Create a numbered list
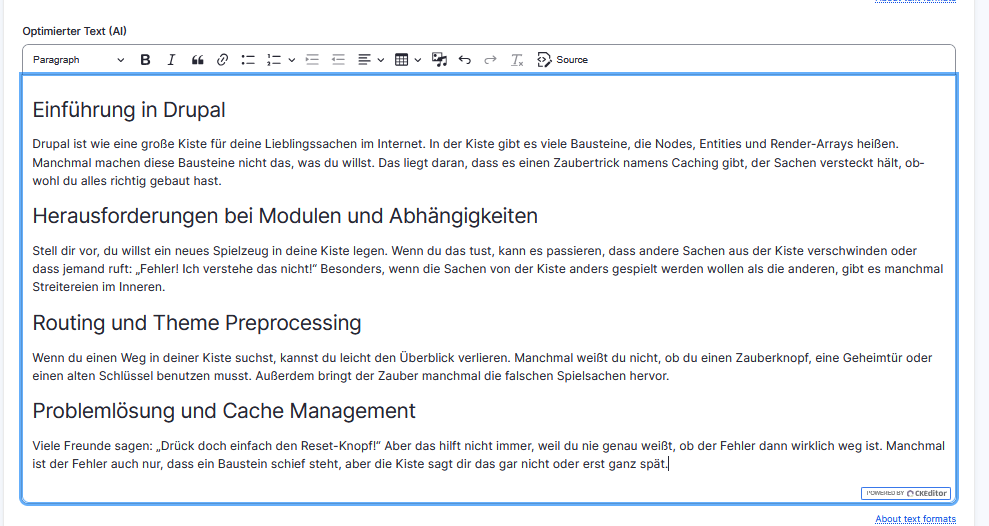This screenshot has width=989, height=526. pos(274,60)
